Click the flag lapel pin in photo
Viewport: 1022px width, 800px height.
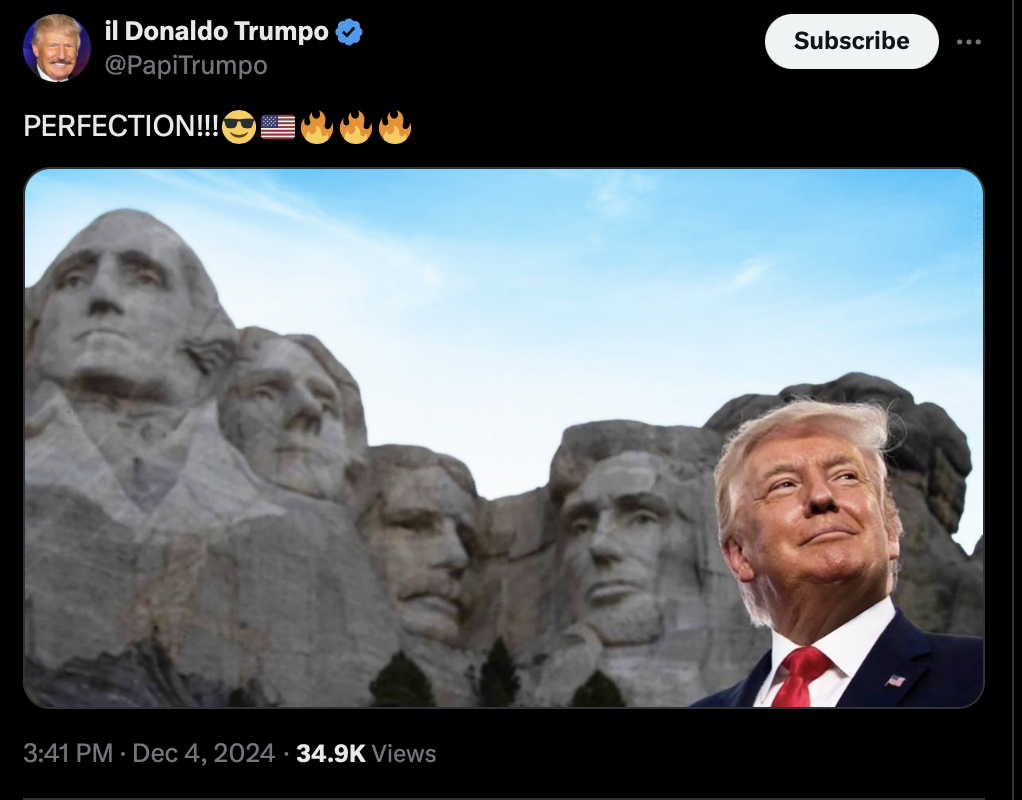[x=896, y=681]
